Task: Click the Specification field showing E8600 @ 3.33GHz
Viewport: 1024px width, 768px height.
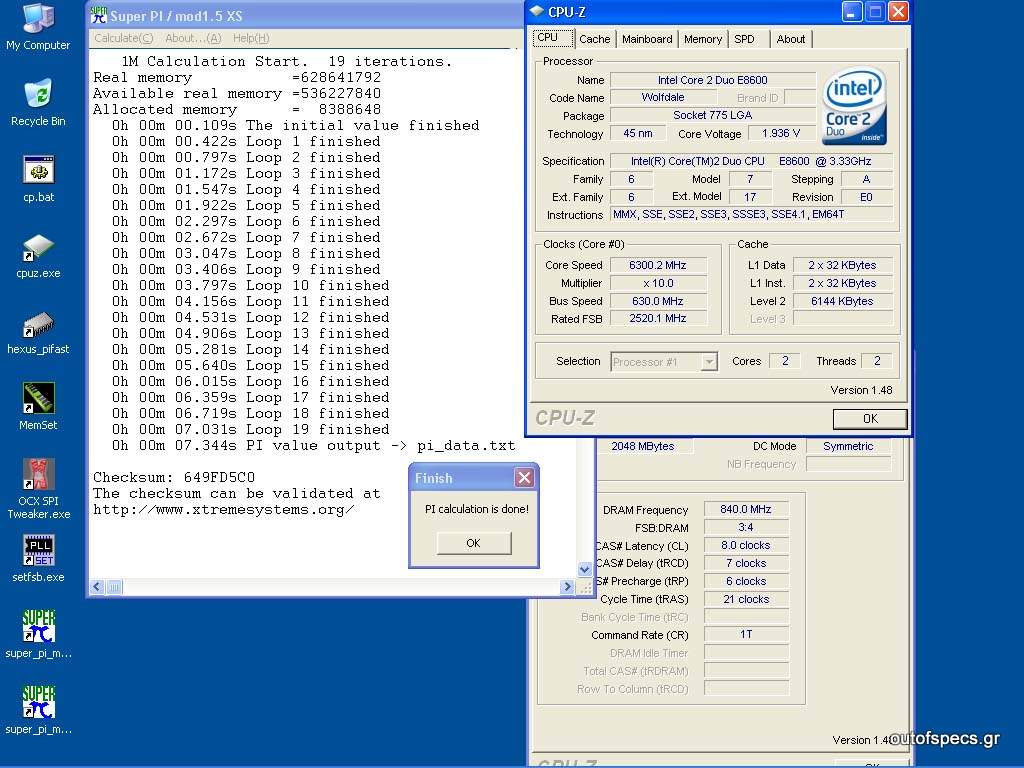Action: click(751, 161)
